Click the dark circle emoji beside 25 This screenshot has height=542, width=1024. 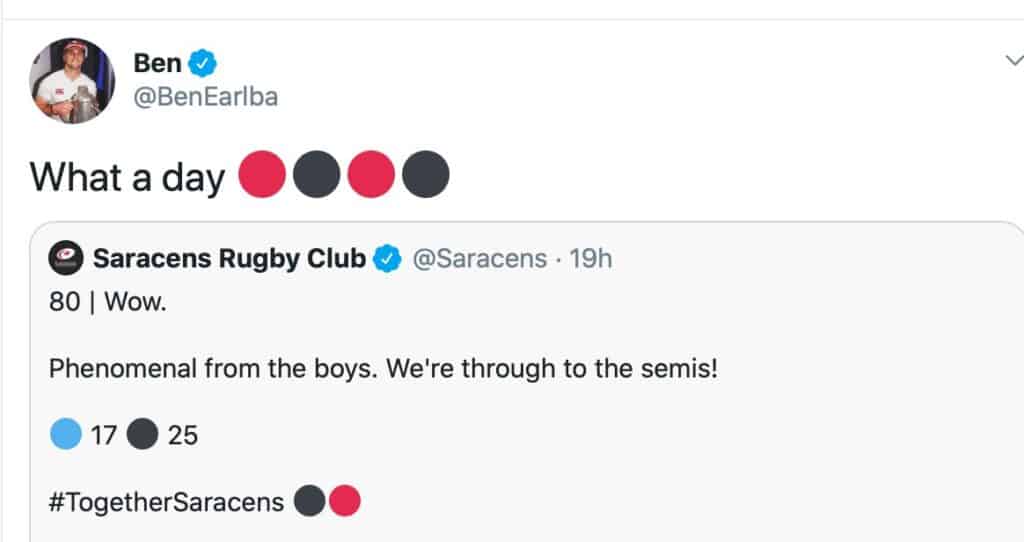coord(142,434)
